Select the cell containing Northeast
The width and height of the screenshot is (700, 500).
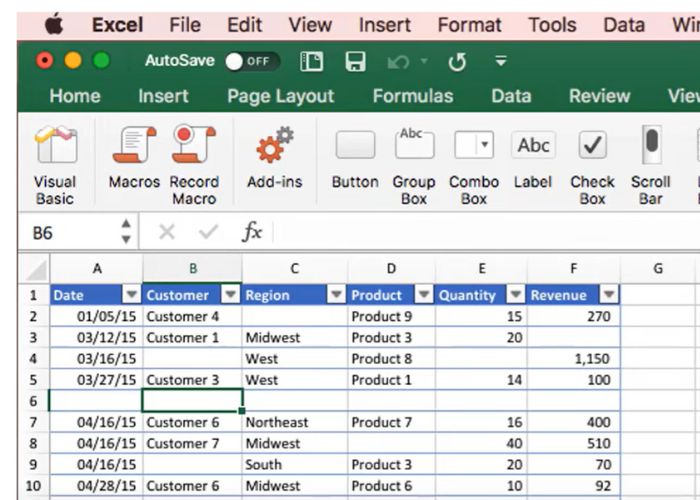click(295, 422)
